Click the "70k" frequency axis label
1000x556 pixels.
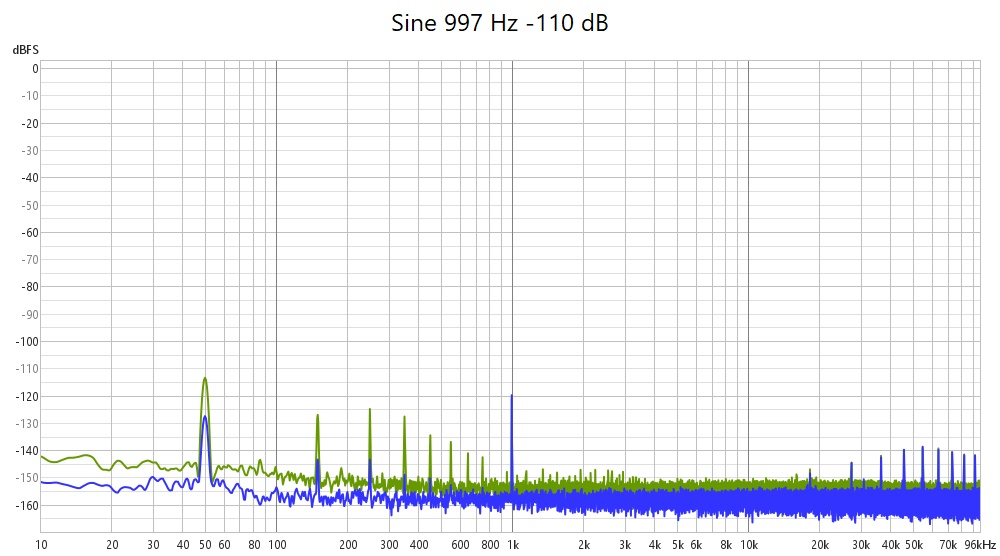948,545
